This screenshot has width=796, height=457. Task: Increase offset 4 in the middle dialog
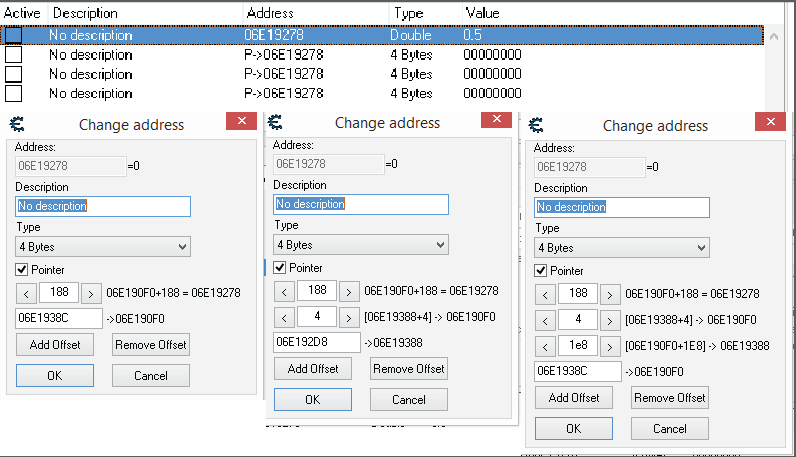click(348, 317)
